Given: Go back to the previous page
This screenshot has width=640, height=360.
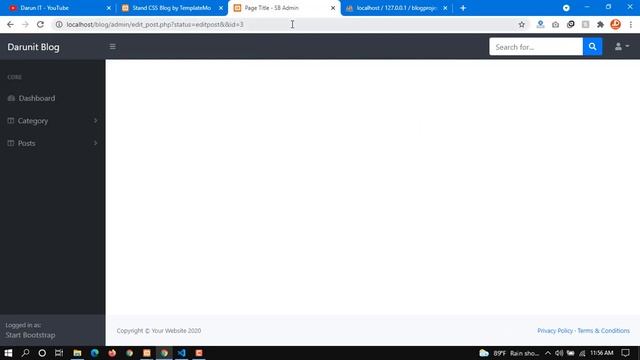Looking at the screenshot, I should point(10,24).
